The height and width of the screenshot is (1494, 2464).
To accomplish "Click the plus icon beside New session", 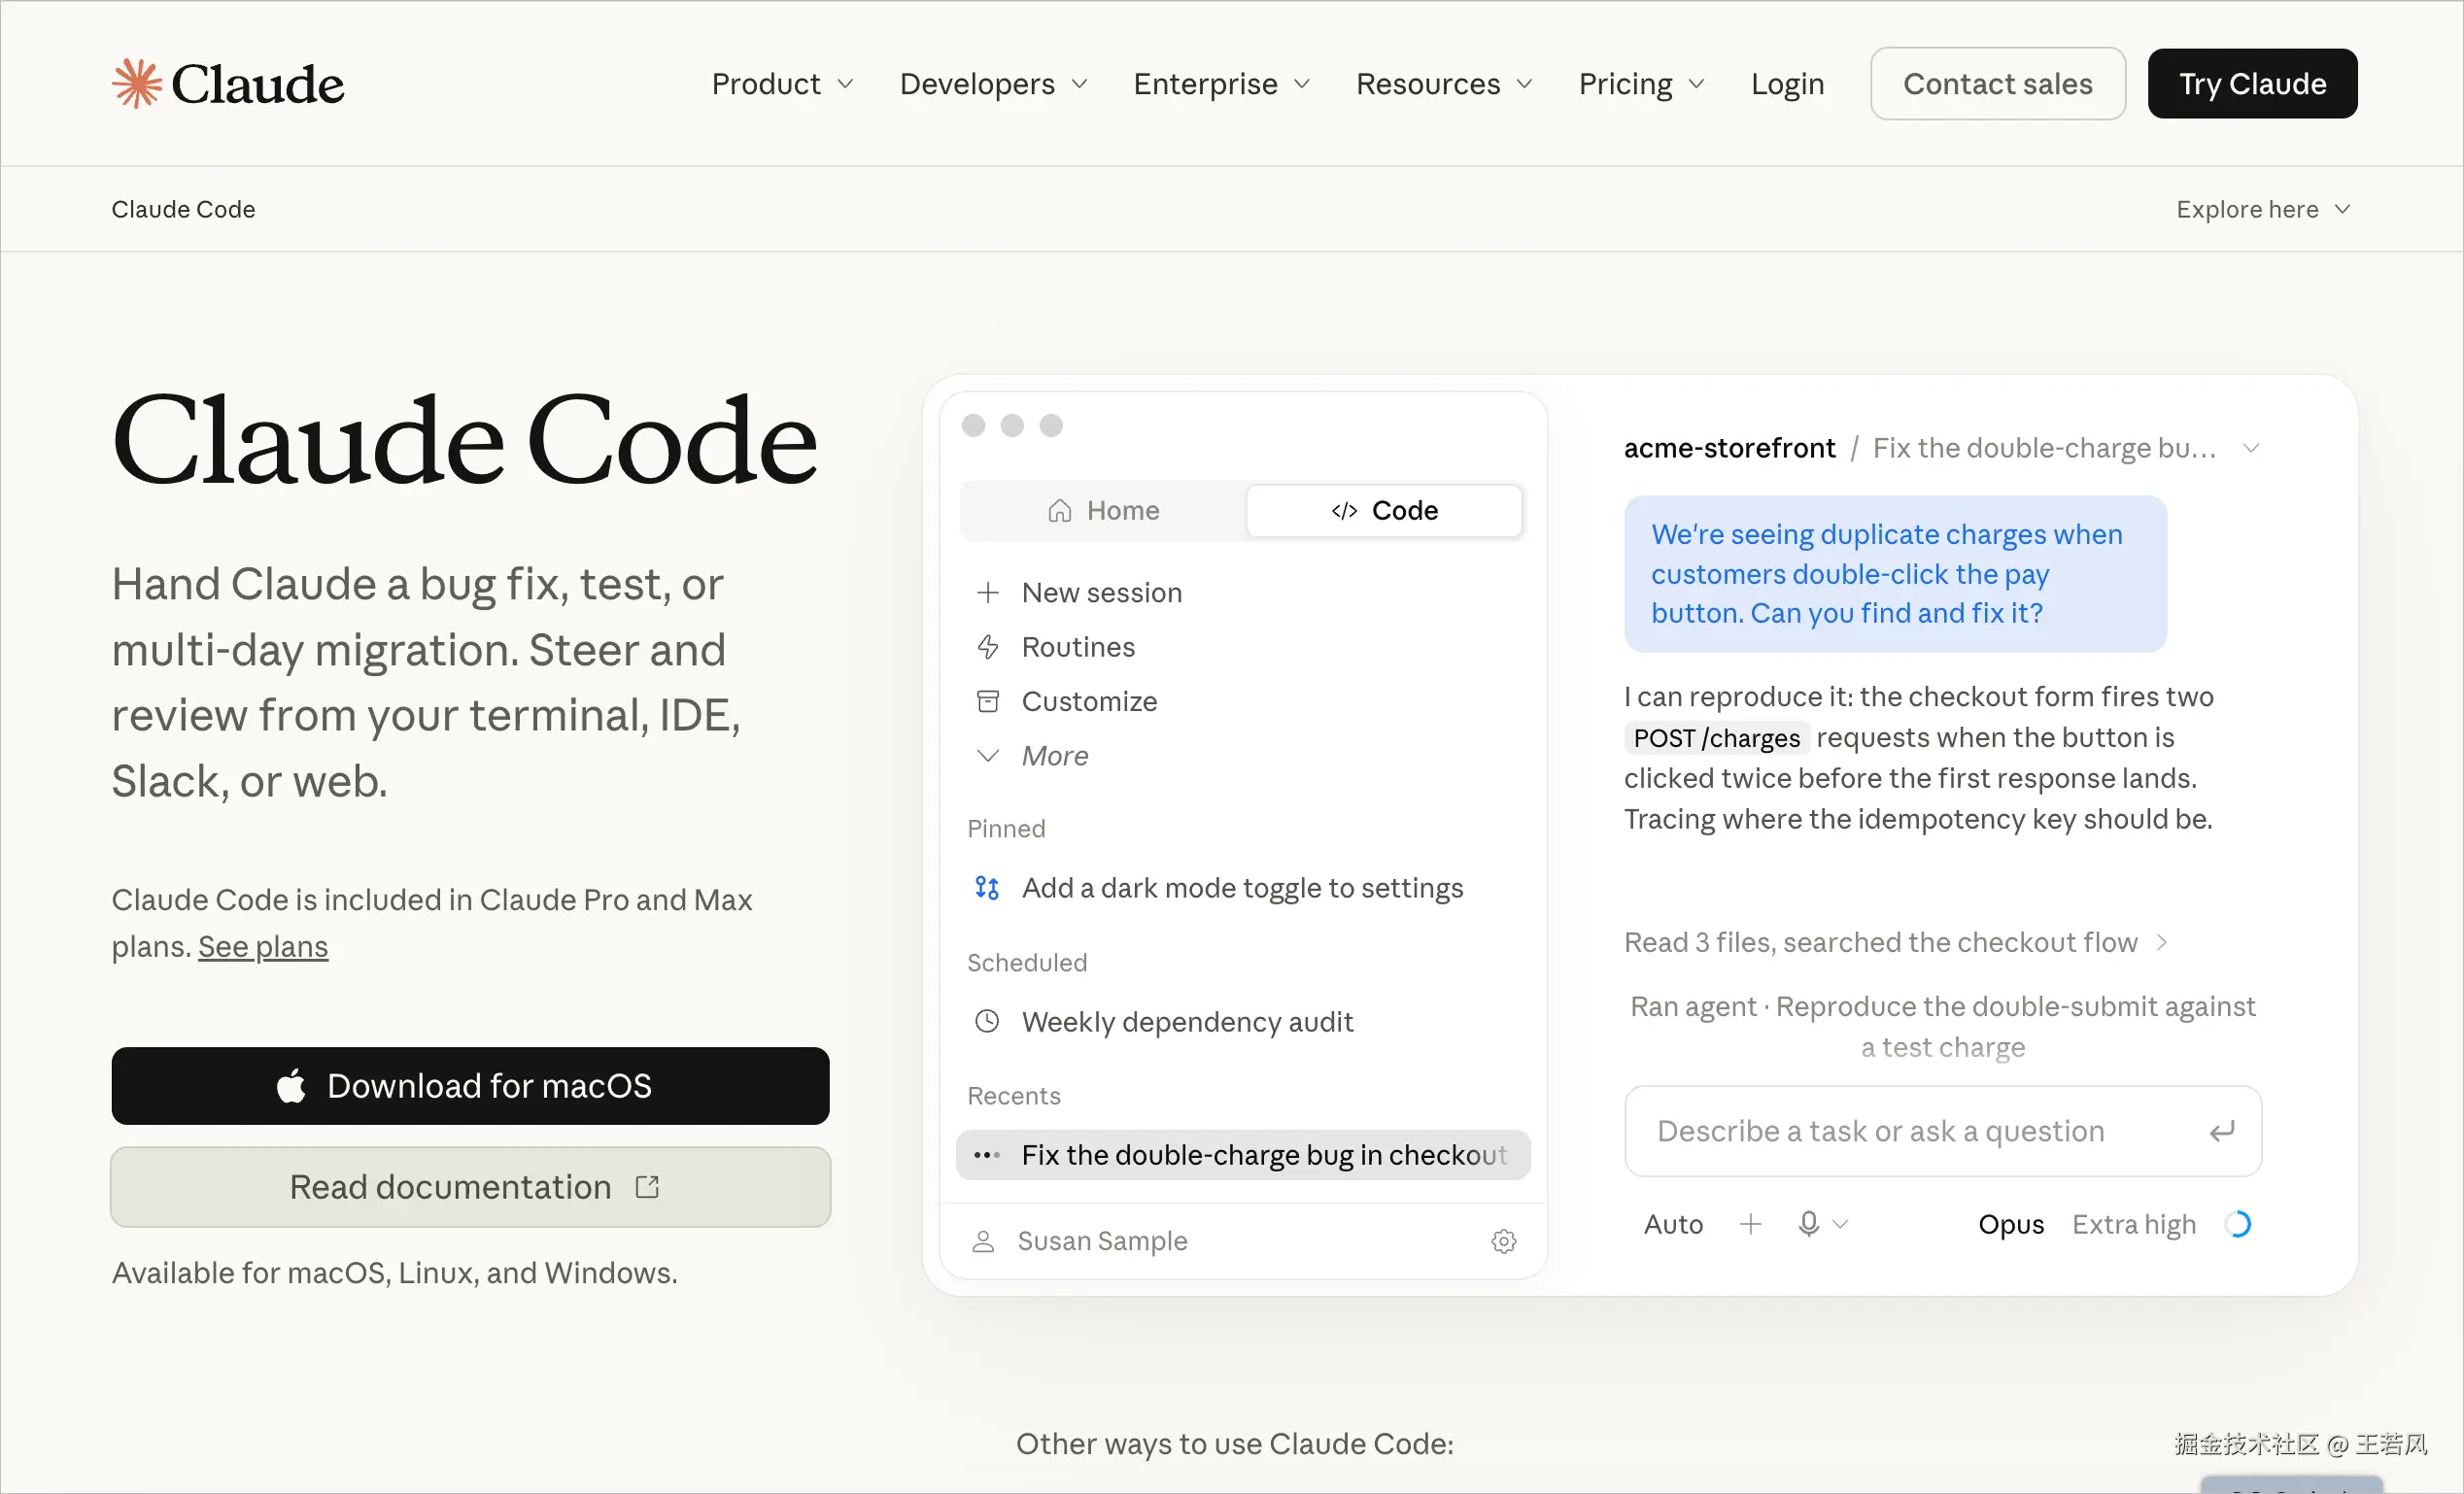I will coord(987,592).
